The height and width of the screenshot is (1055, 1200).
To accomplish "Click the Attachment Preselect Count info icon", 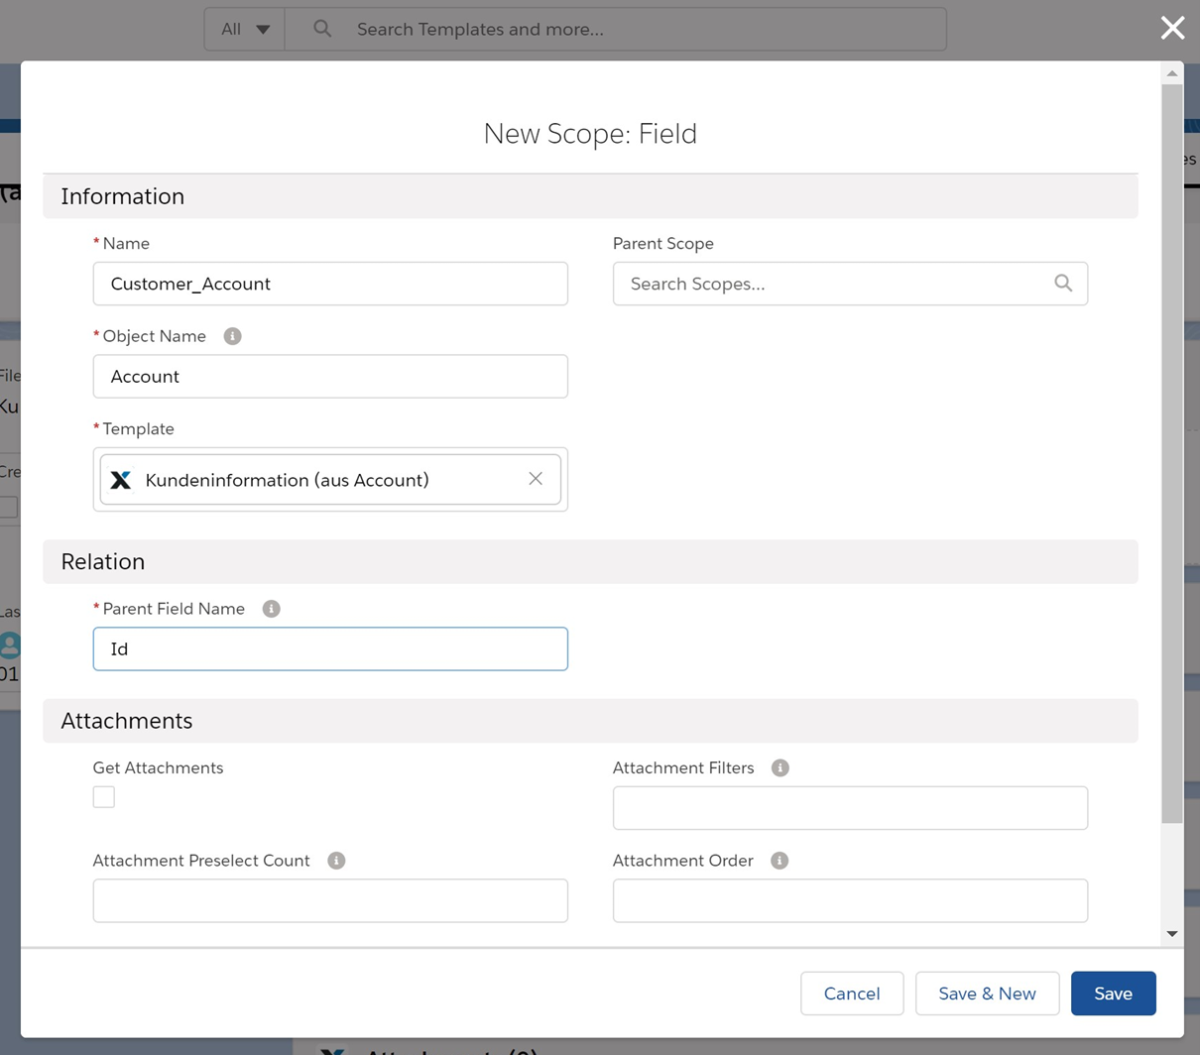I will coord(336,861).
